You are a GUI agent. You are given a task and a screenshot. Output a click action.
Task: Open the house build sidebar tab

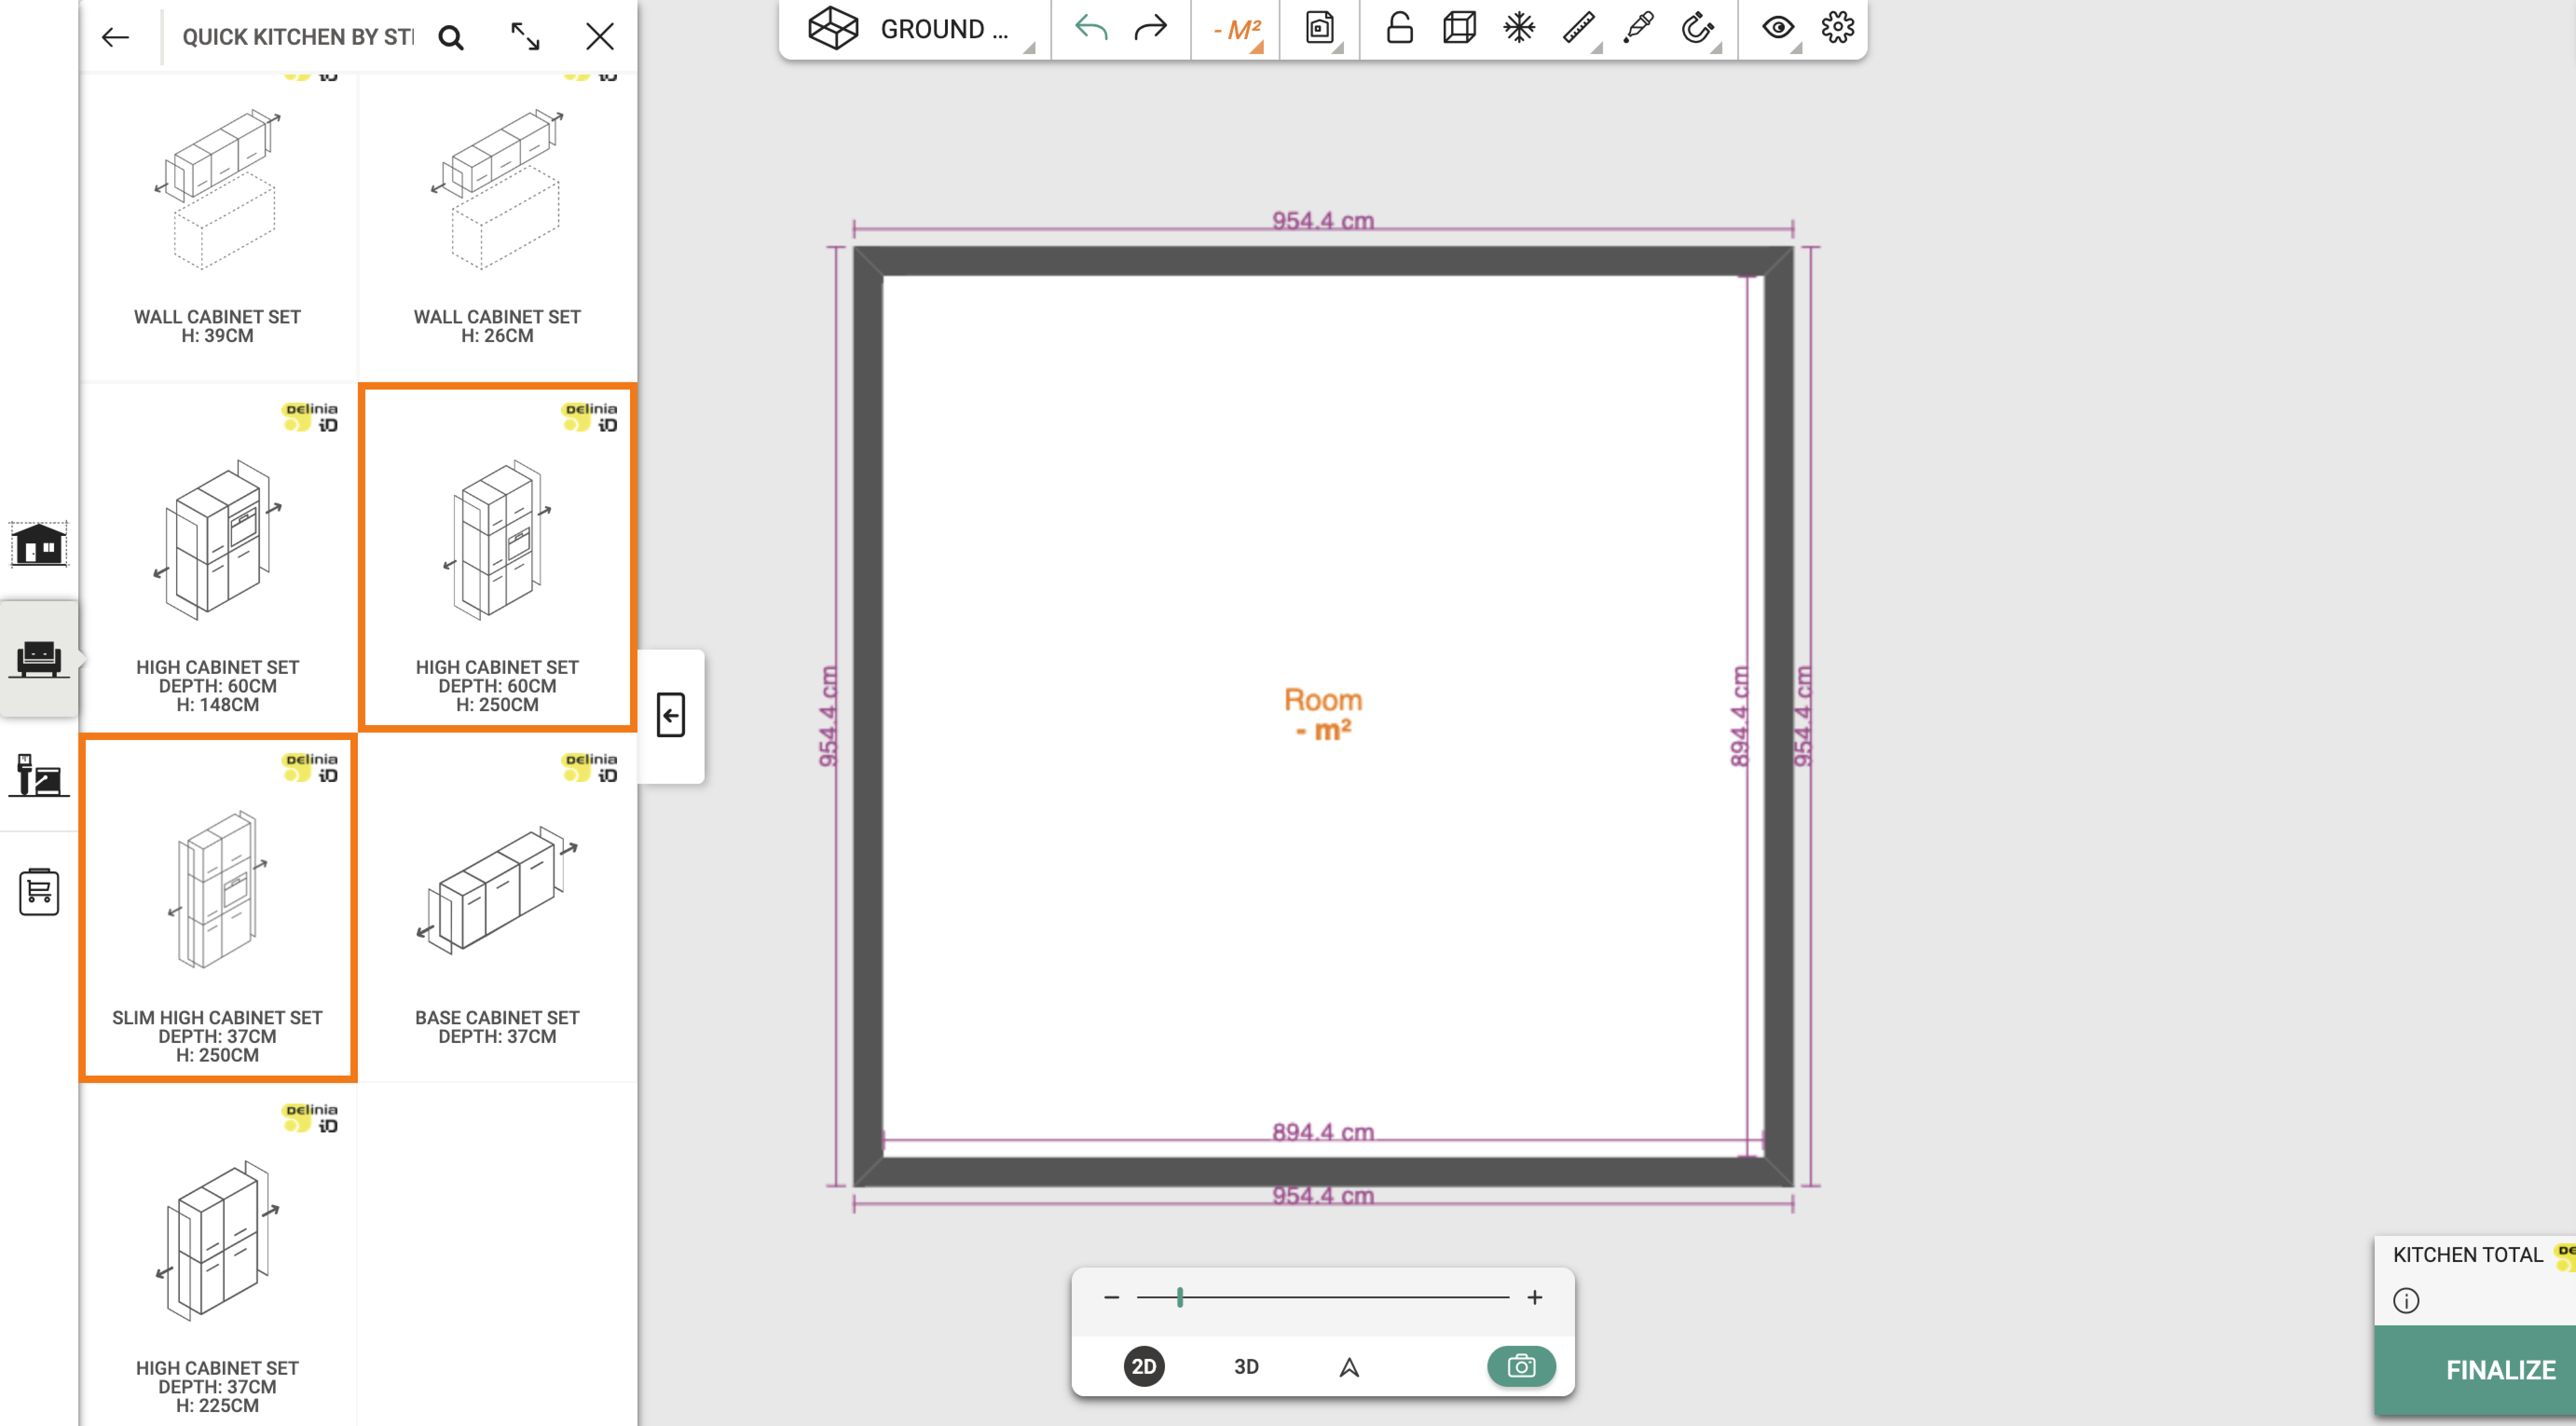point(39,544)
